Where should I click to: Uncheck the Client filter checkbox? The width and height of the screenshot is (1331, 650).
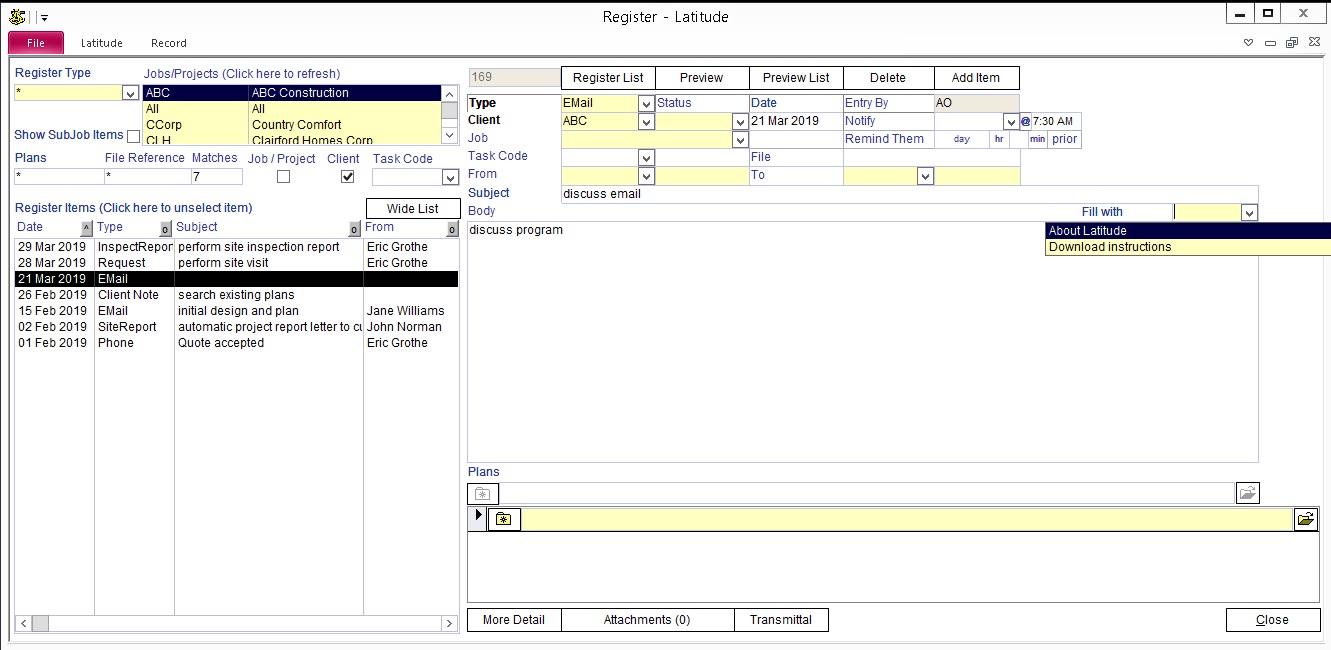pyautogui.click(x=347, y=177)
